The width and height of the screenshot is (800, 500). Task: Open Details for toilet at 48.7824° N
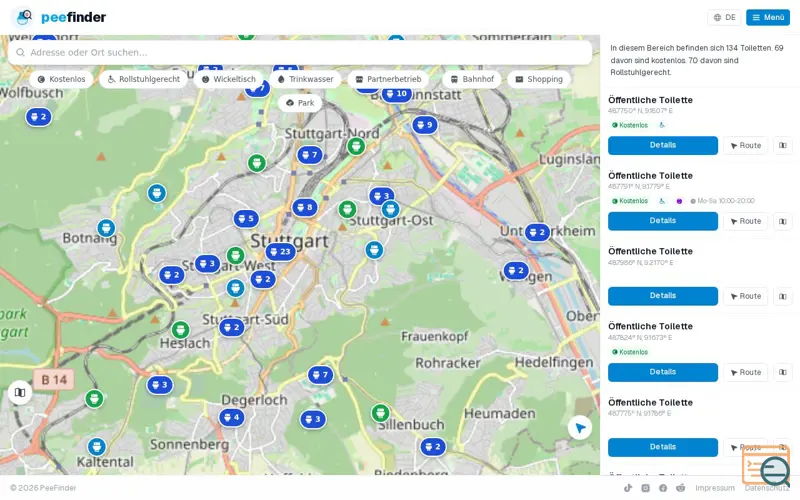click(x=663, y=372)
